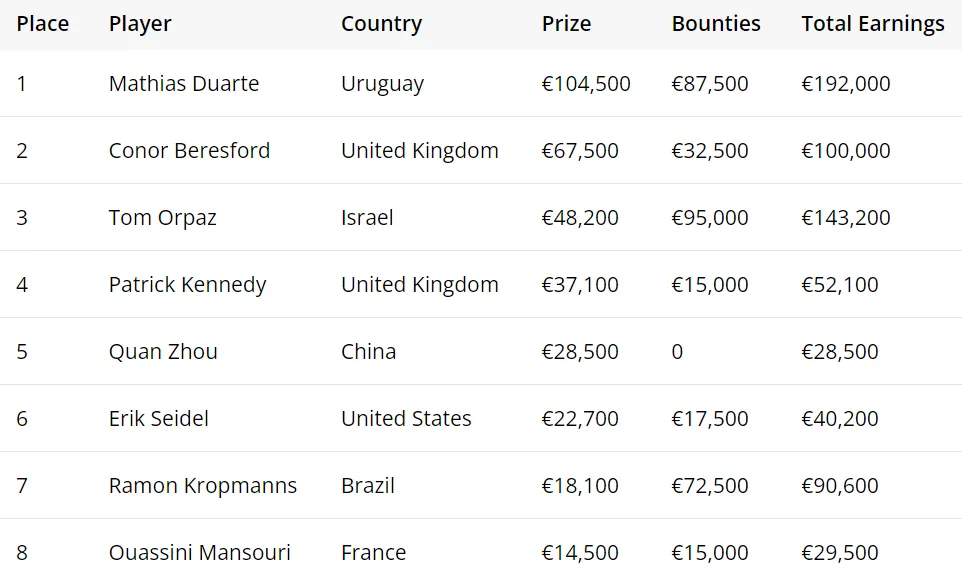This screenshot has height=584, width=962.
Task: Click Patrick Kennedy in the player column
Action: click(187, 285)
